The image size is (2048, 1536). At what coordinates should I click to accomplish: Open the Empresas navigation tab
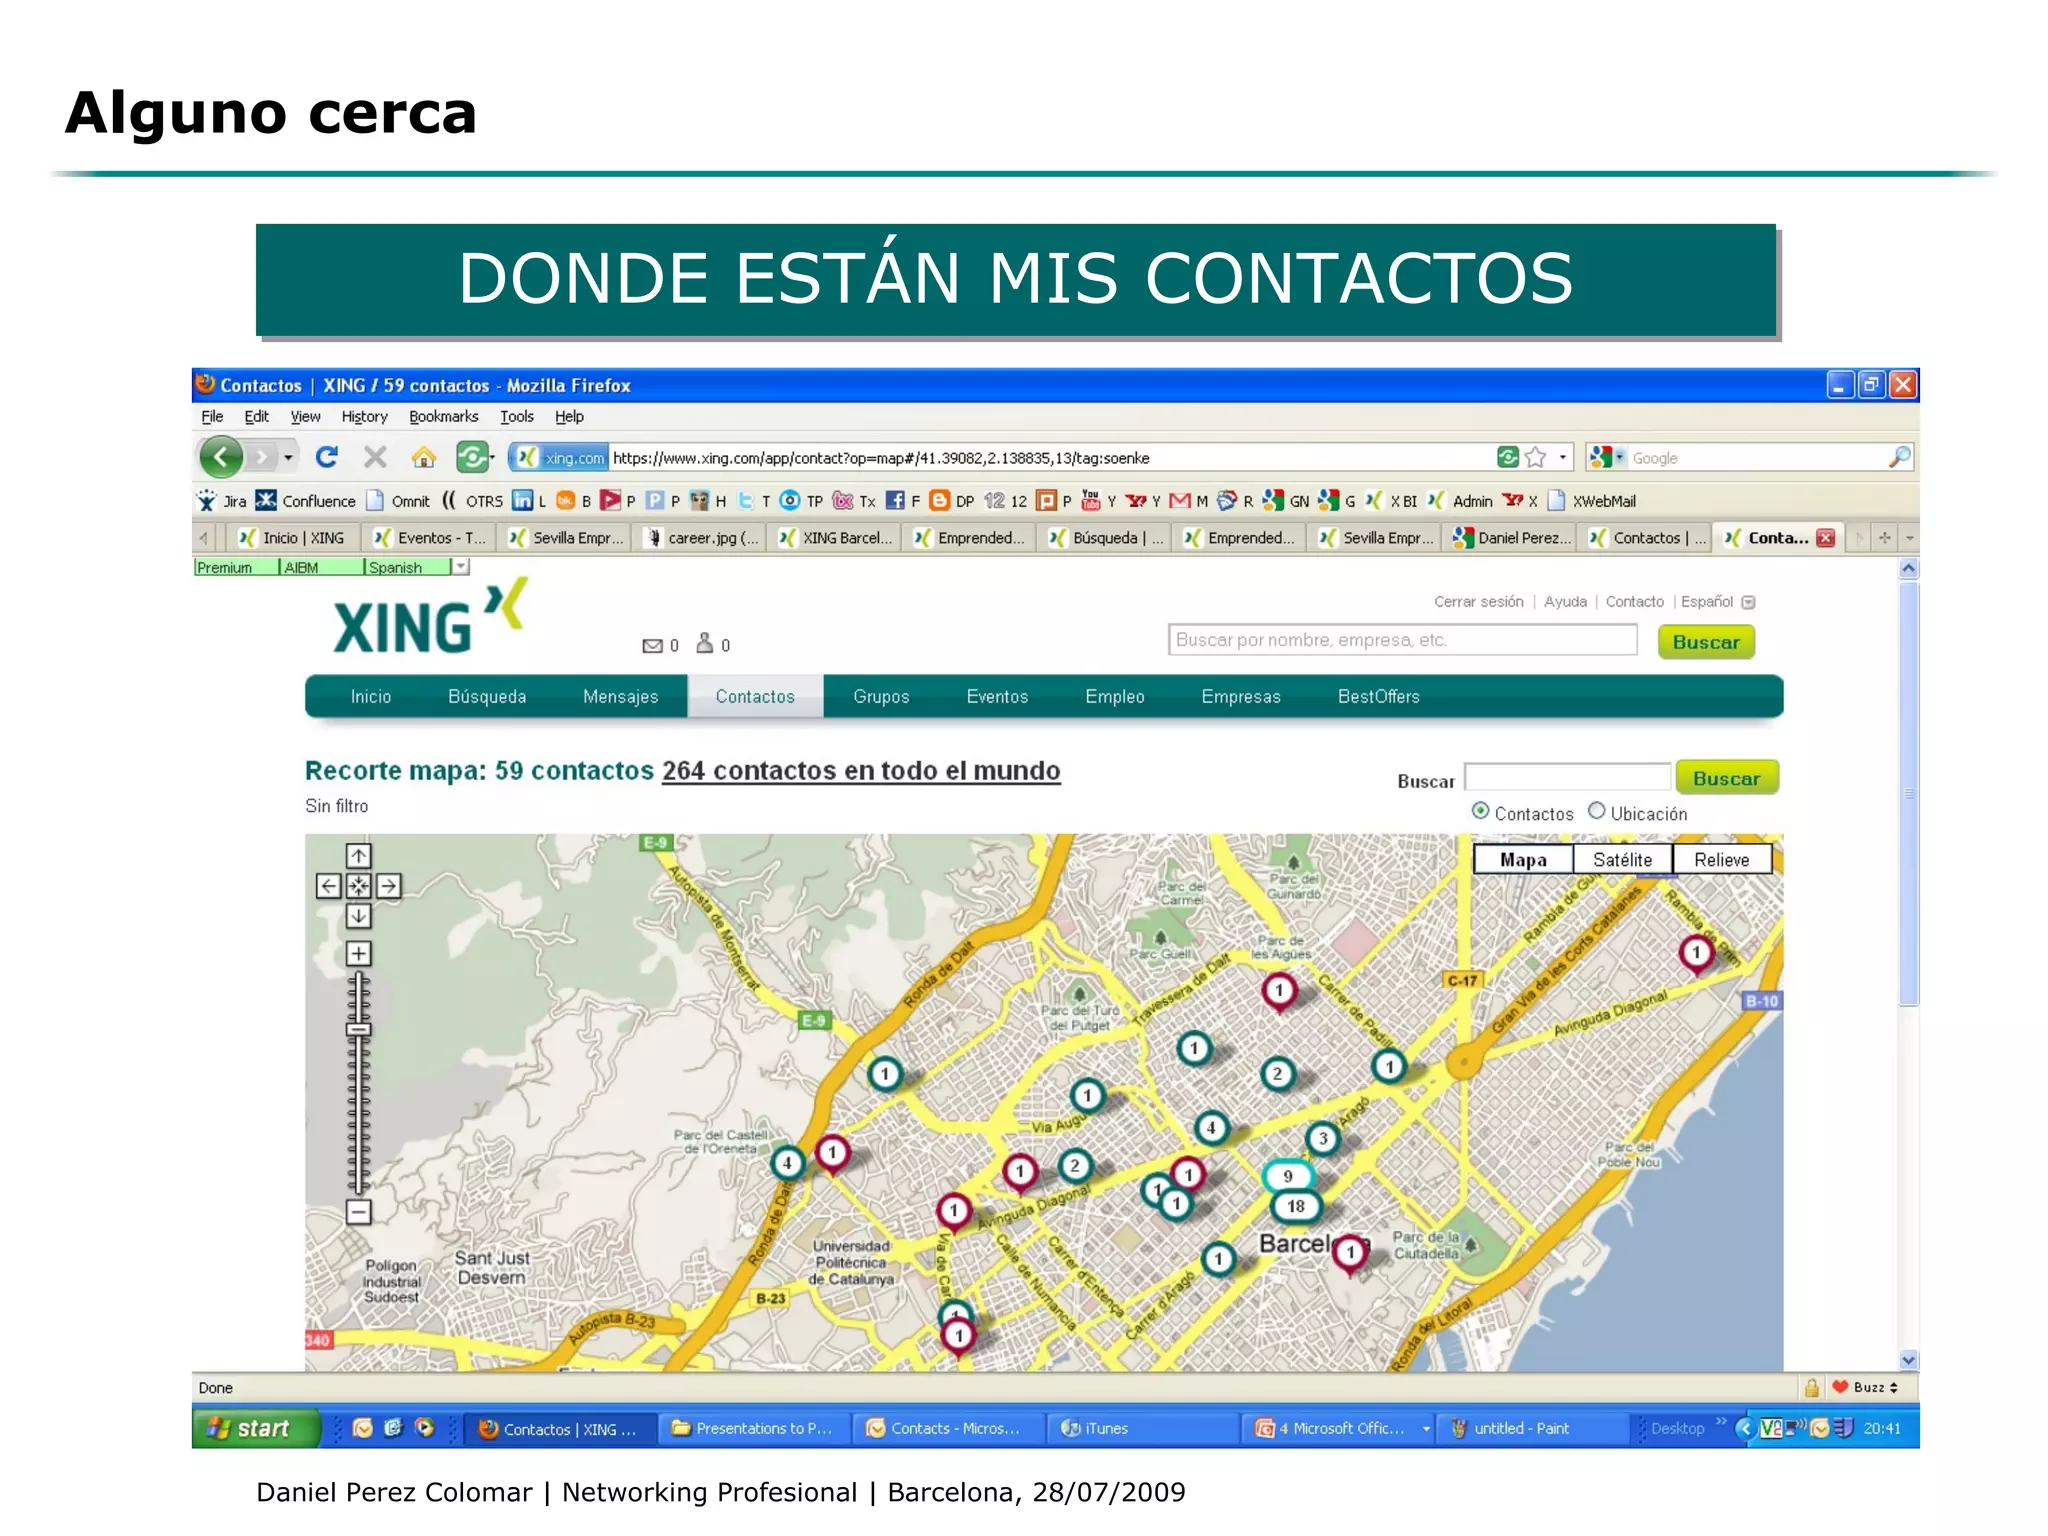click(x=1241, y=697)
